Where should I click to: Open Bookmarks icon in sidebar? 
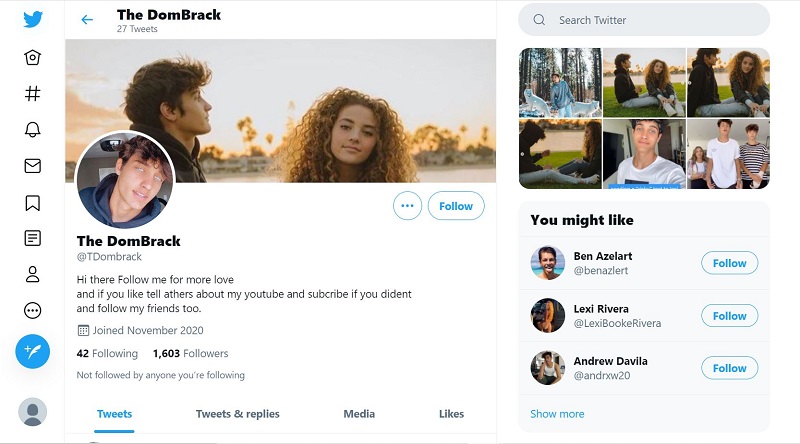coord(33,203)
